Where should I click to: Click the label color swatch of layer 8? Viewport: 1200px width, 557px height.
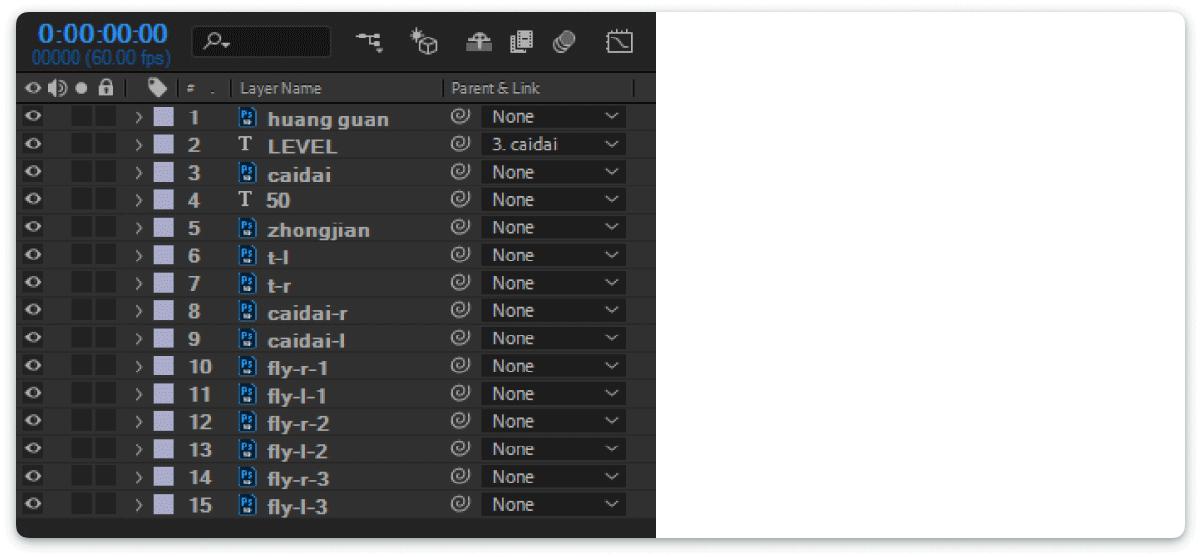(163, 311)
